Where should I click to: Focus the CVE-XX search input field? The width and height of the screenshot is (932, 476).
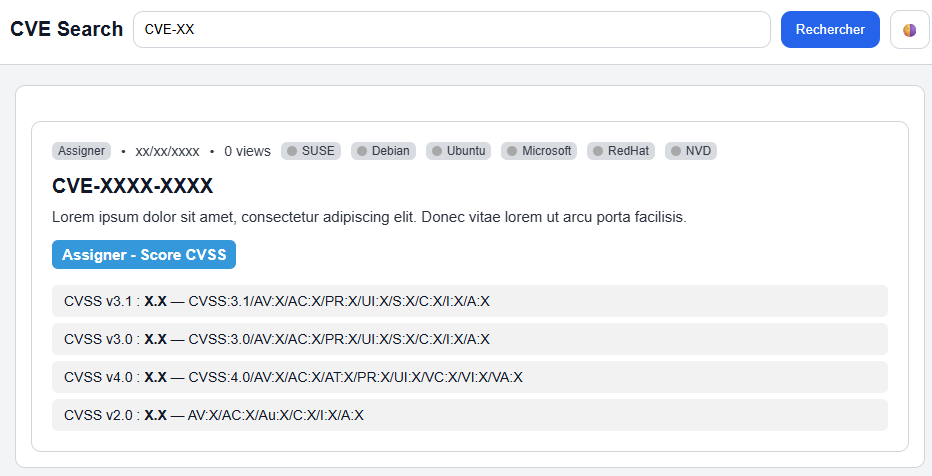point(452,30)
